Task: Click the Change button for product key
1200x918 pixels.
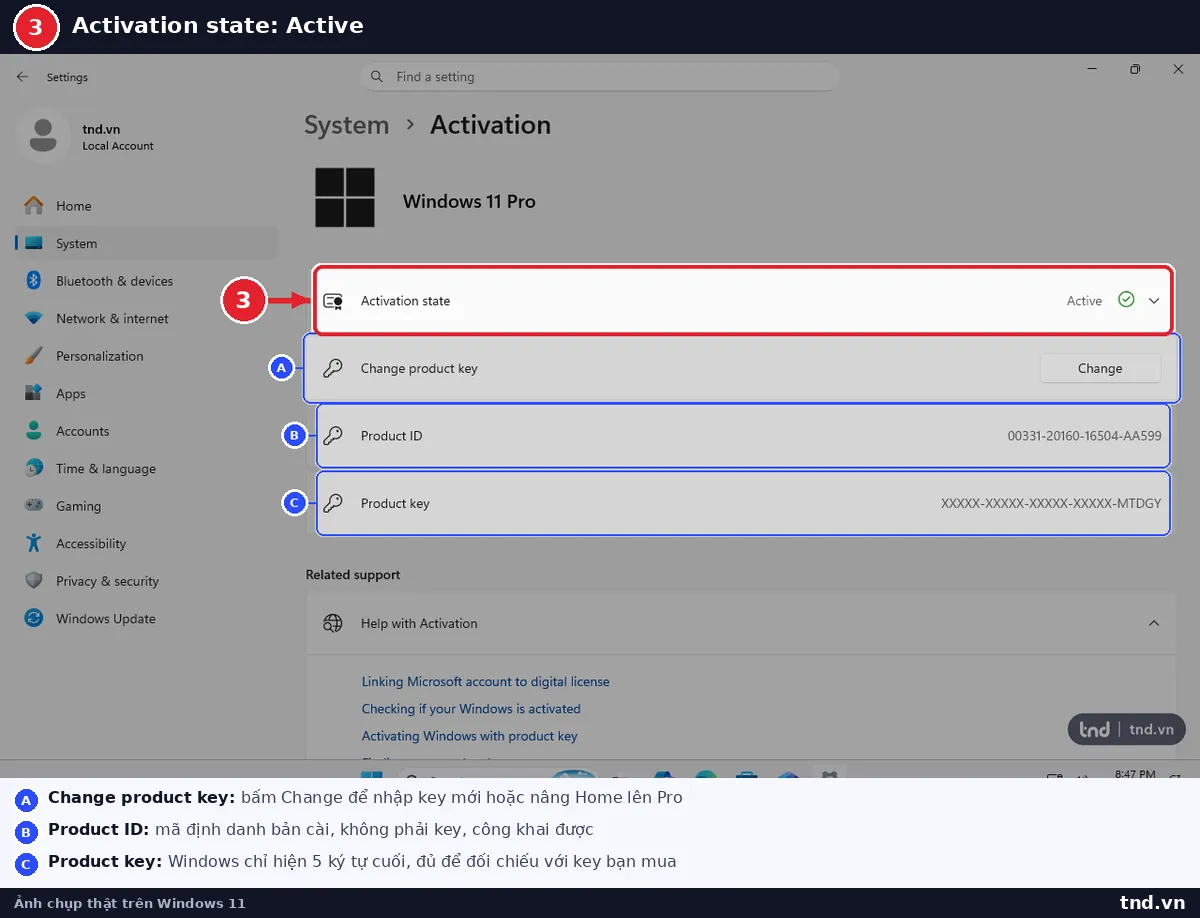Action: pos(1100,368)
